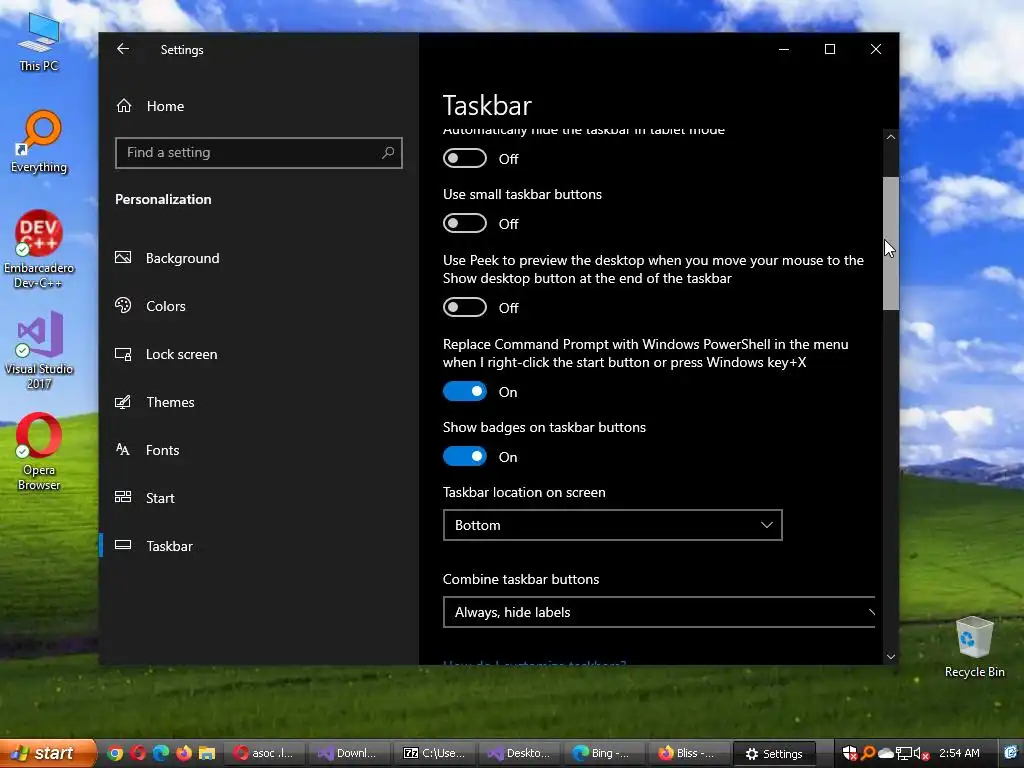Go back with the Settings back arrow
The height and width of the screenshot is (768, 1024).
123,49
